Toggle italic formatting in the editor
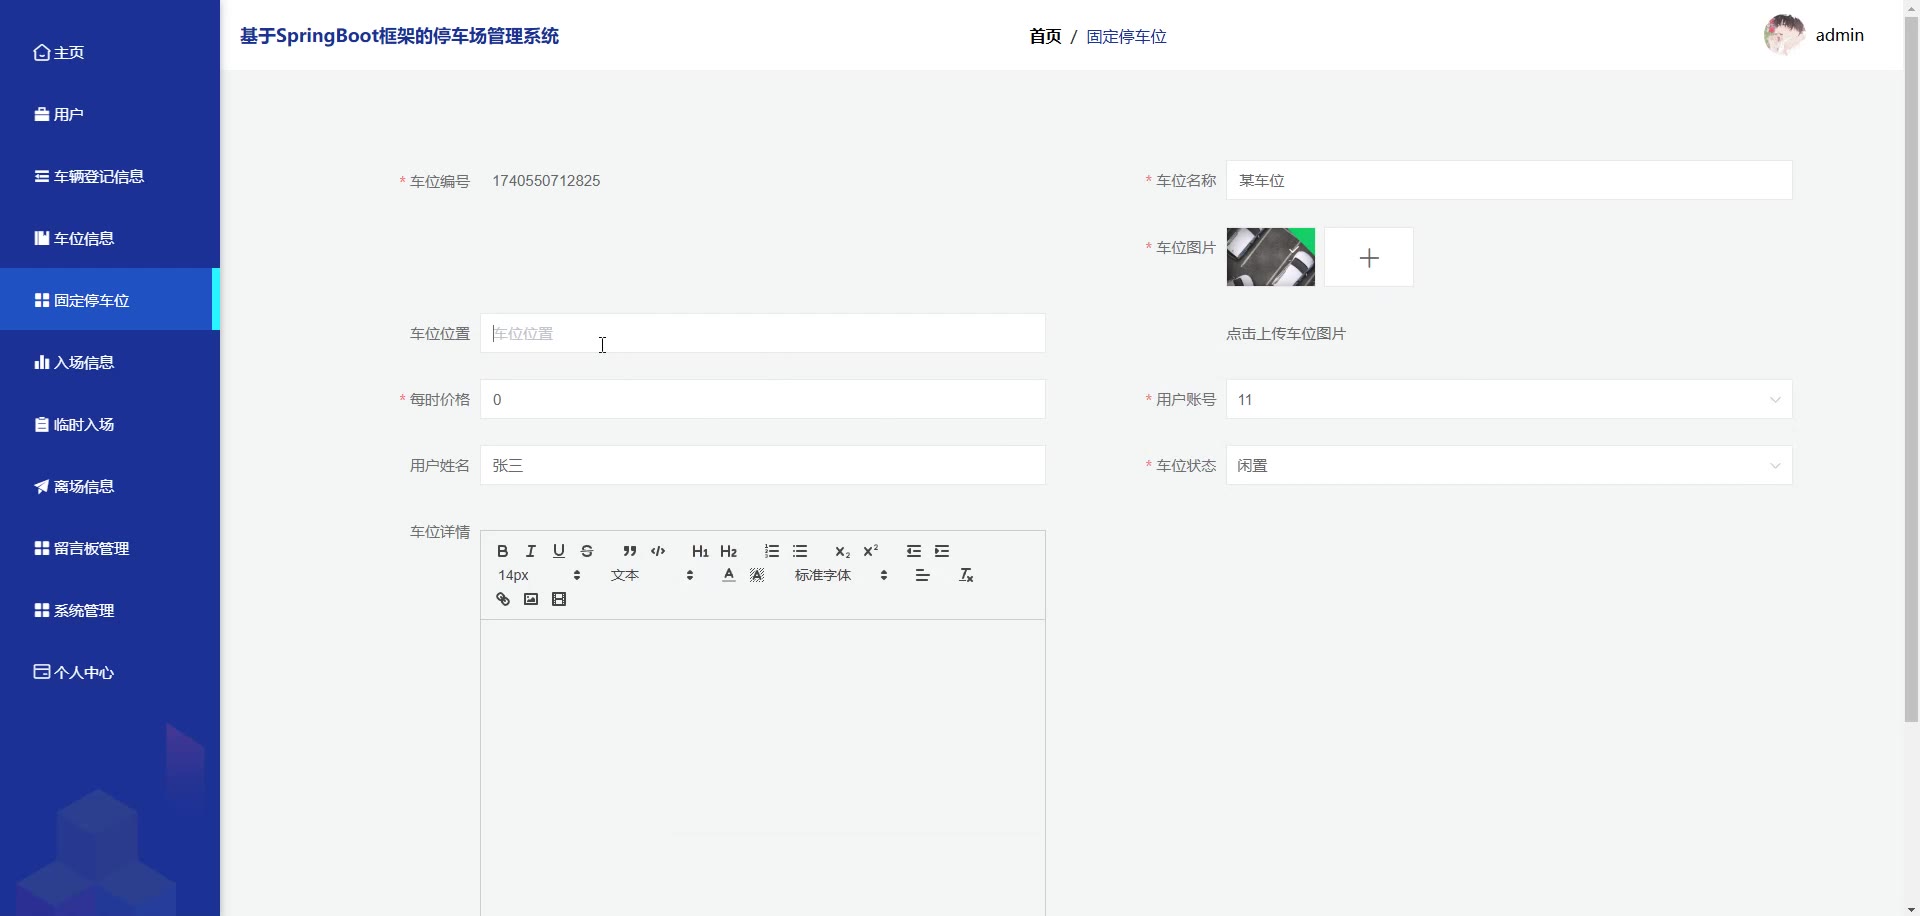The width and height of the screenshot is (1920, 916). pyautogui.click(x=531, y=551)
